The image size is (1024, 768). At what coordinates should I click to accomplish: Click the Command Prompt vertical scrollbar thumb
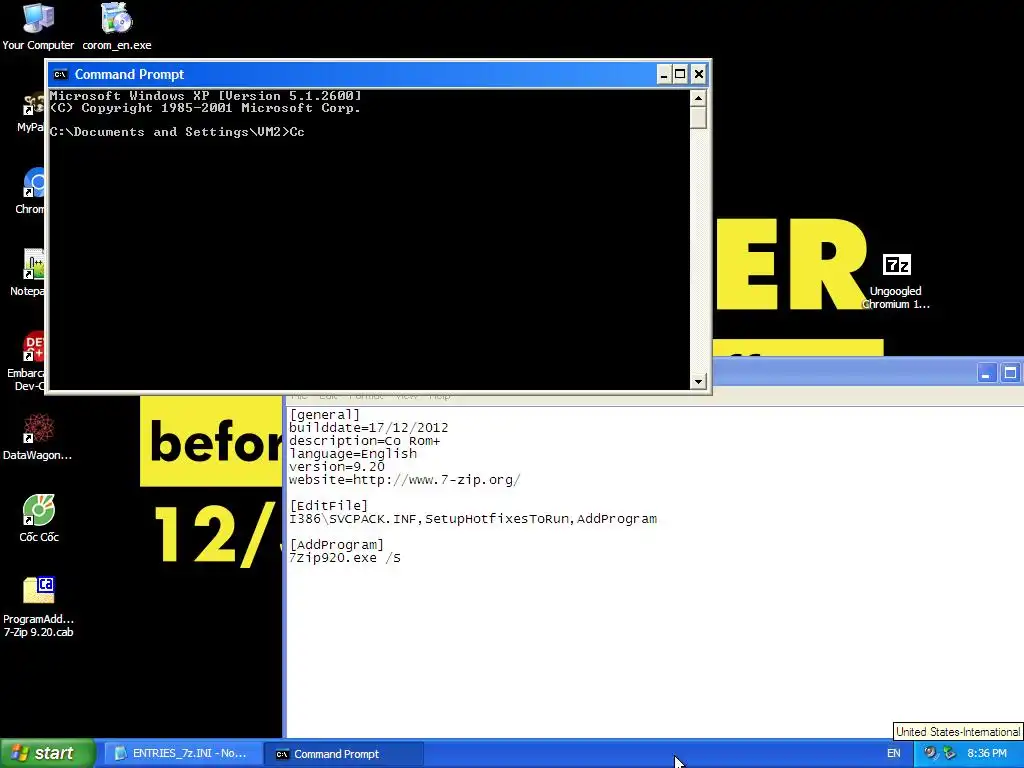698,118
